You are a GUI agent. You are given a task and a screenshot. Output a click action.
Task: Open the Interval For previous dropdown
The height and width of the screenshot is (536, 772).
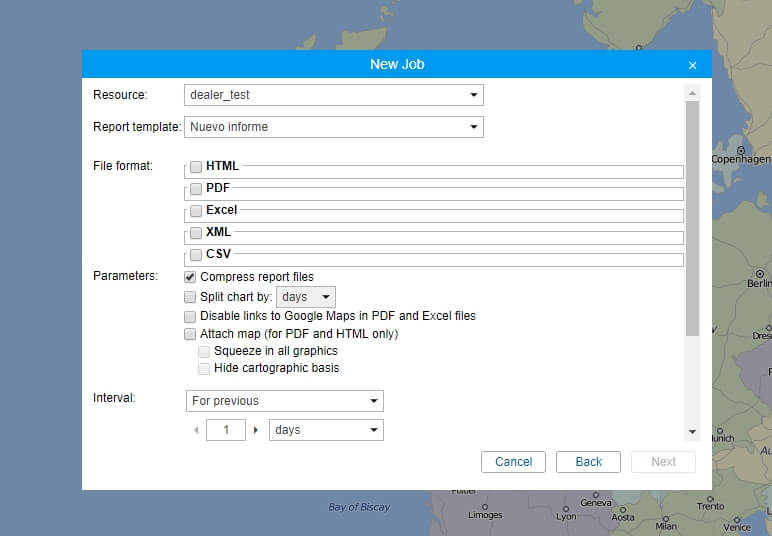point(285,401)
